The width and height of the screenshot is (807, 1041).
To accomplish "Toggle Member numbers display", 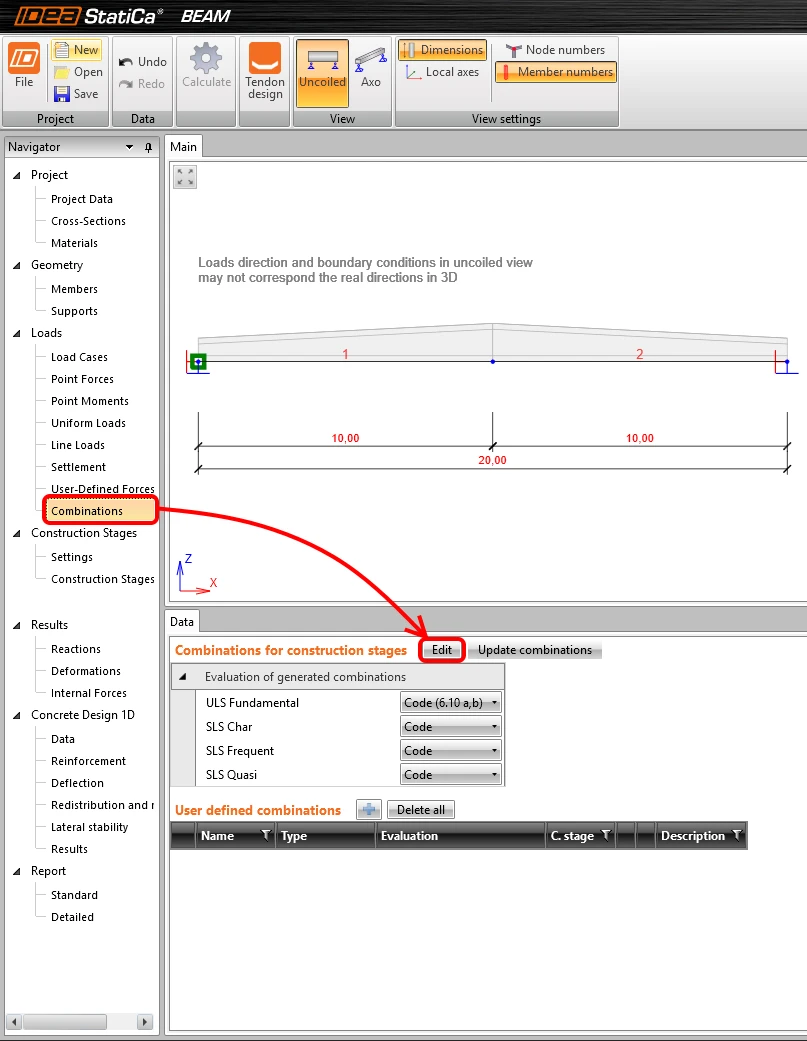I will click(x=556, y=72).
